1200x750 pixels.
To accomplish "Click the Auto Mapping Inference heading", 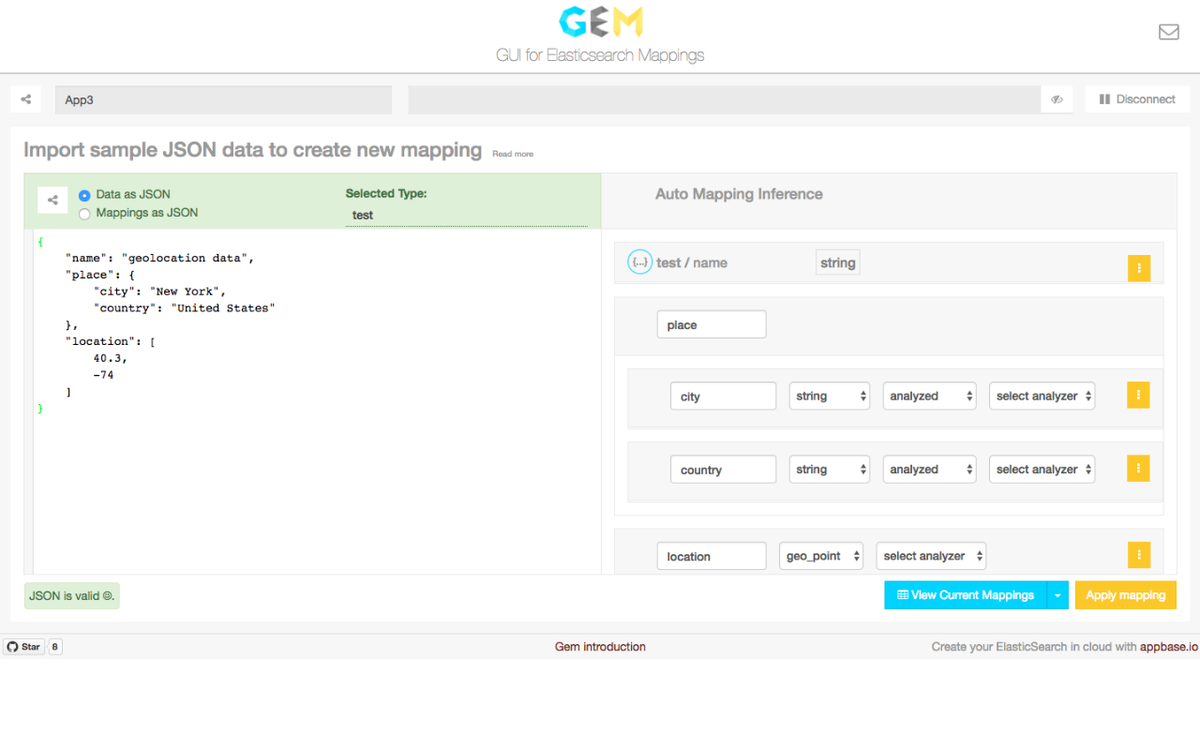I will [739, 194].
